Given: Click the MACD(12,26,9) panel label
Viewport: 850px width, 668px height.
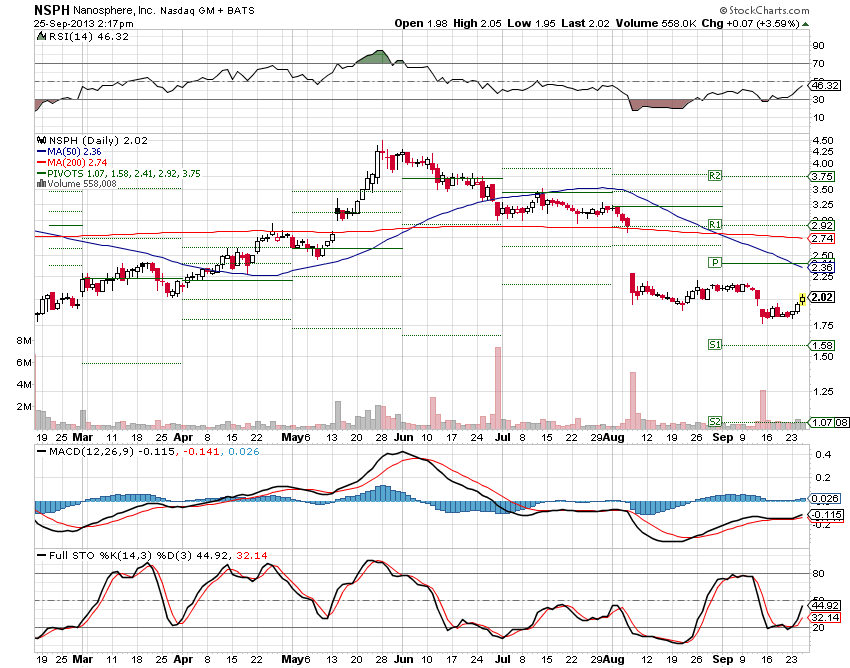Looking at the screenshot, I should pos(85,452).
